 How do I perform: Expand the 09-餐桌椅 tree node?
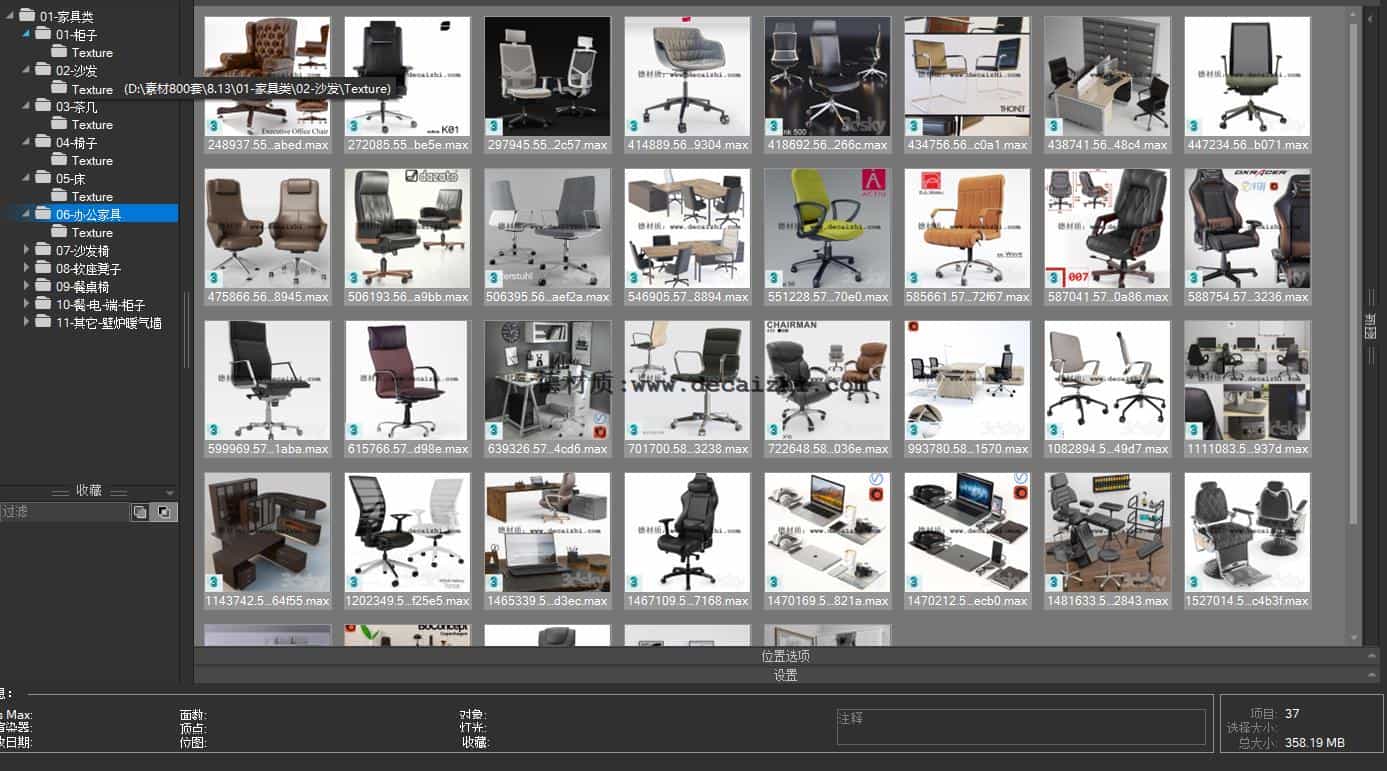point(26,286)
